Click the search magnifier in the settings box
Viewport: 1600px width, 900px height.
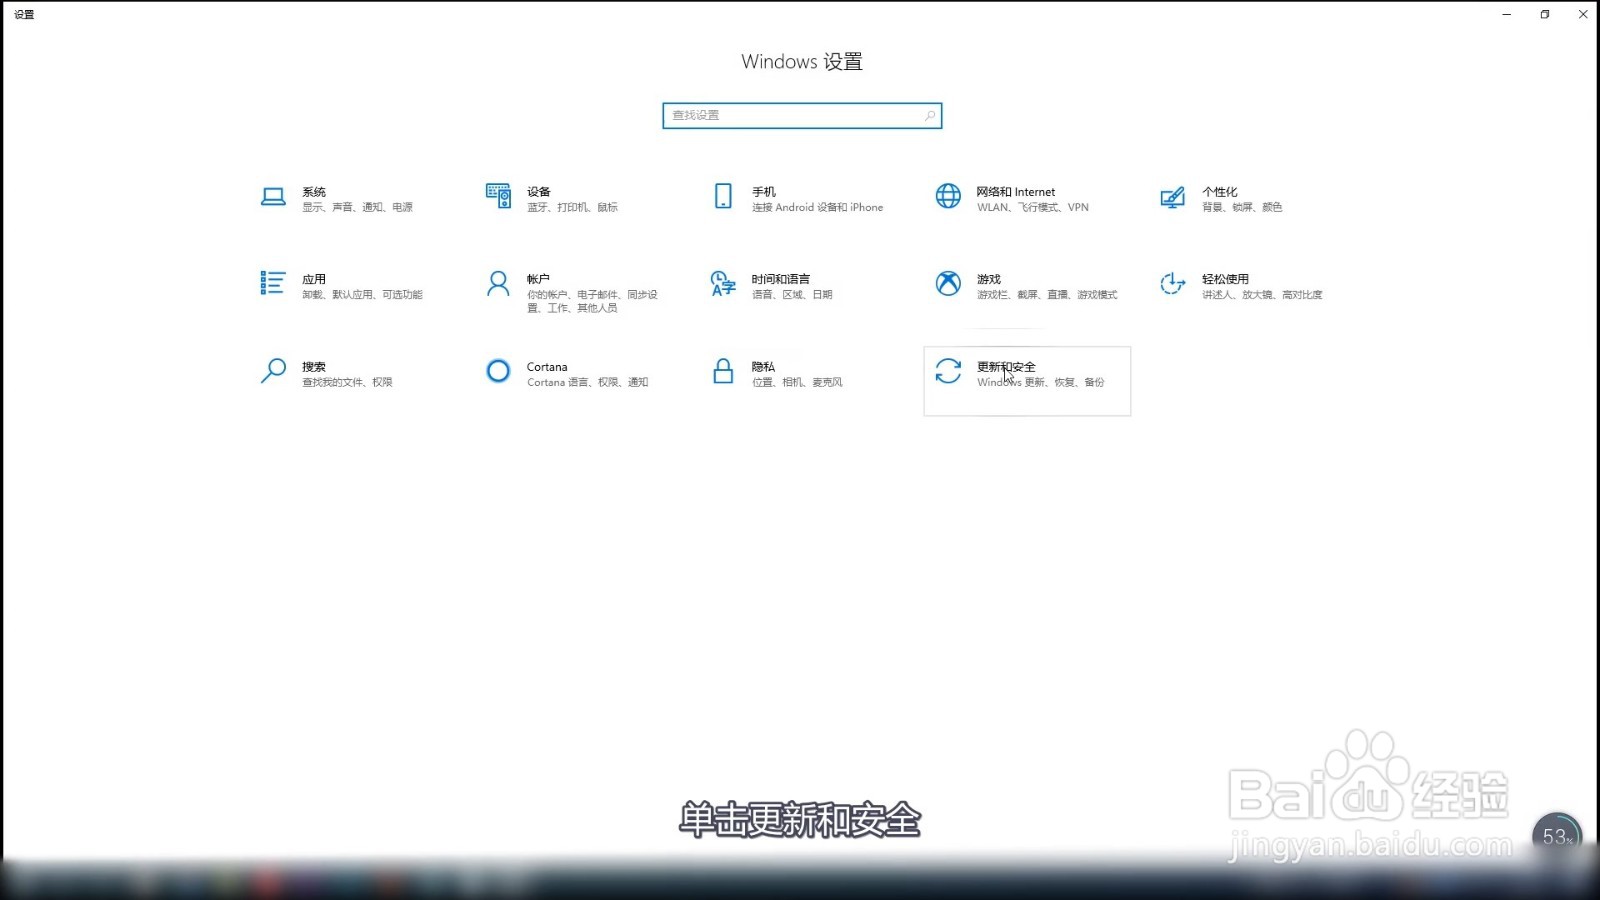pyautogui.click(x=929, y=116)
